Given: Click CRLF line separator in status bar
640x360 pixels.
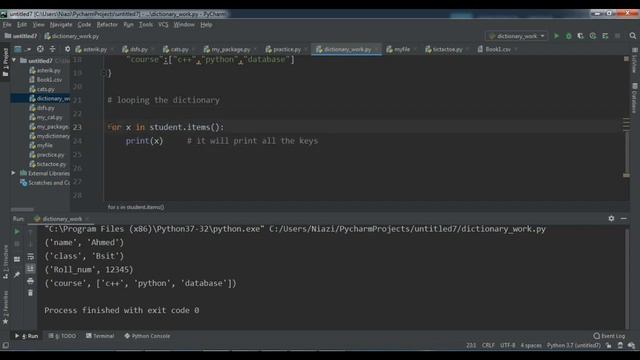Looking at the screenshot, I should 488,345.
